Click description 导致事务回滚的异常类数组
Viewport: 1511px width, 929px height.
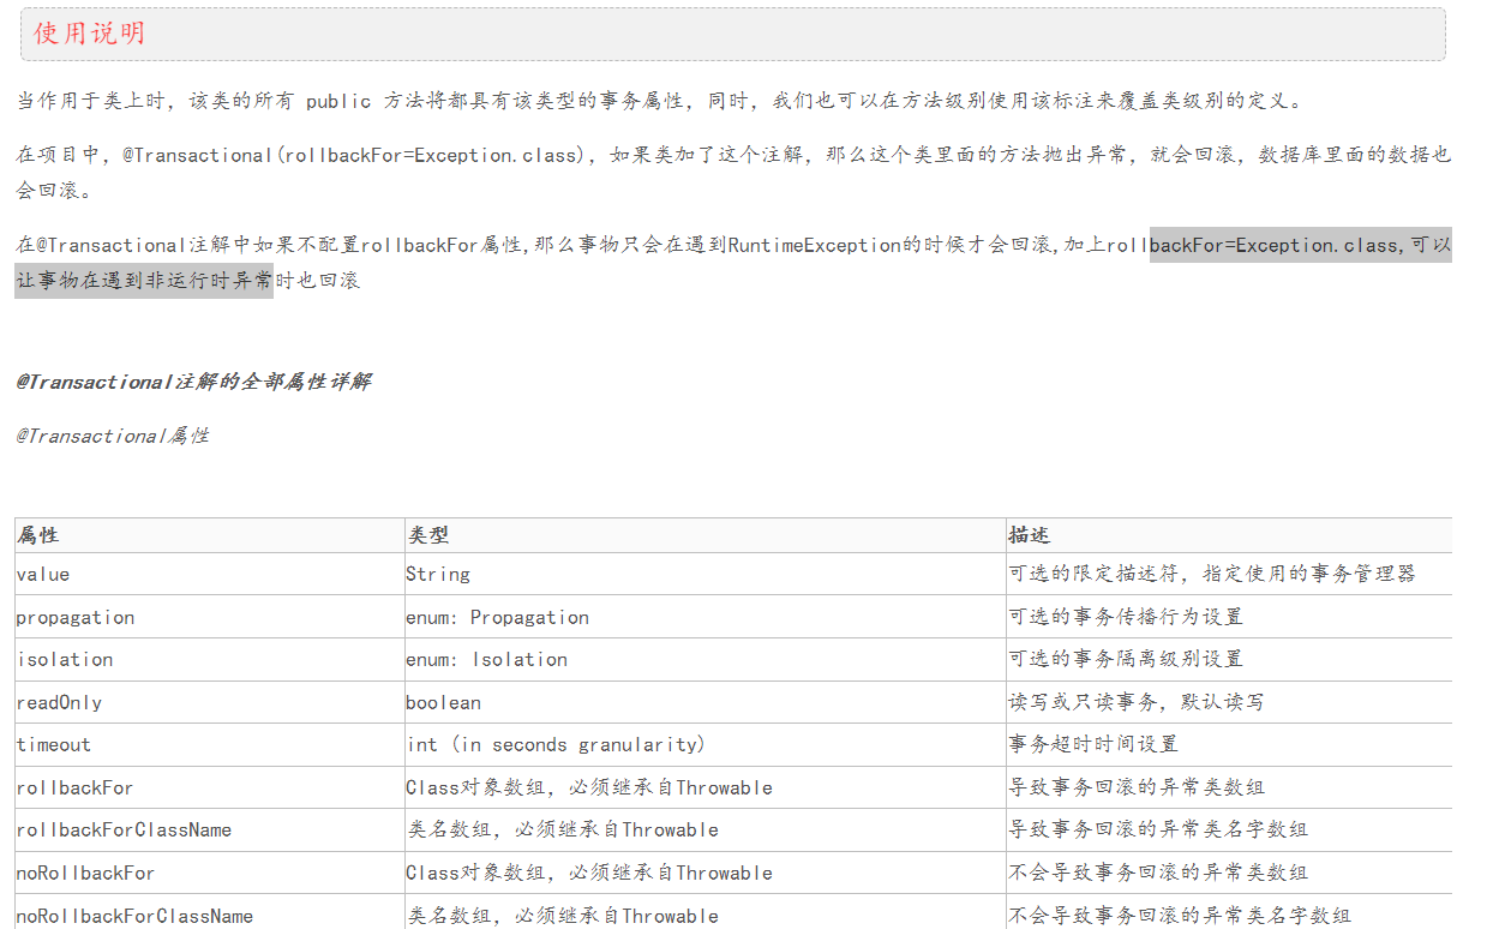tap(1136, 787)
